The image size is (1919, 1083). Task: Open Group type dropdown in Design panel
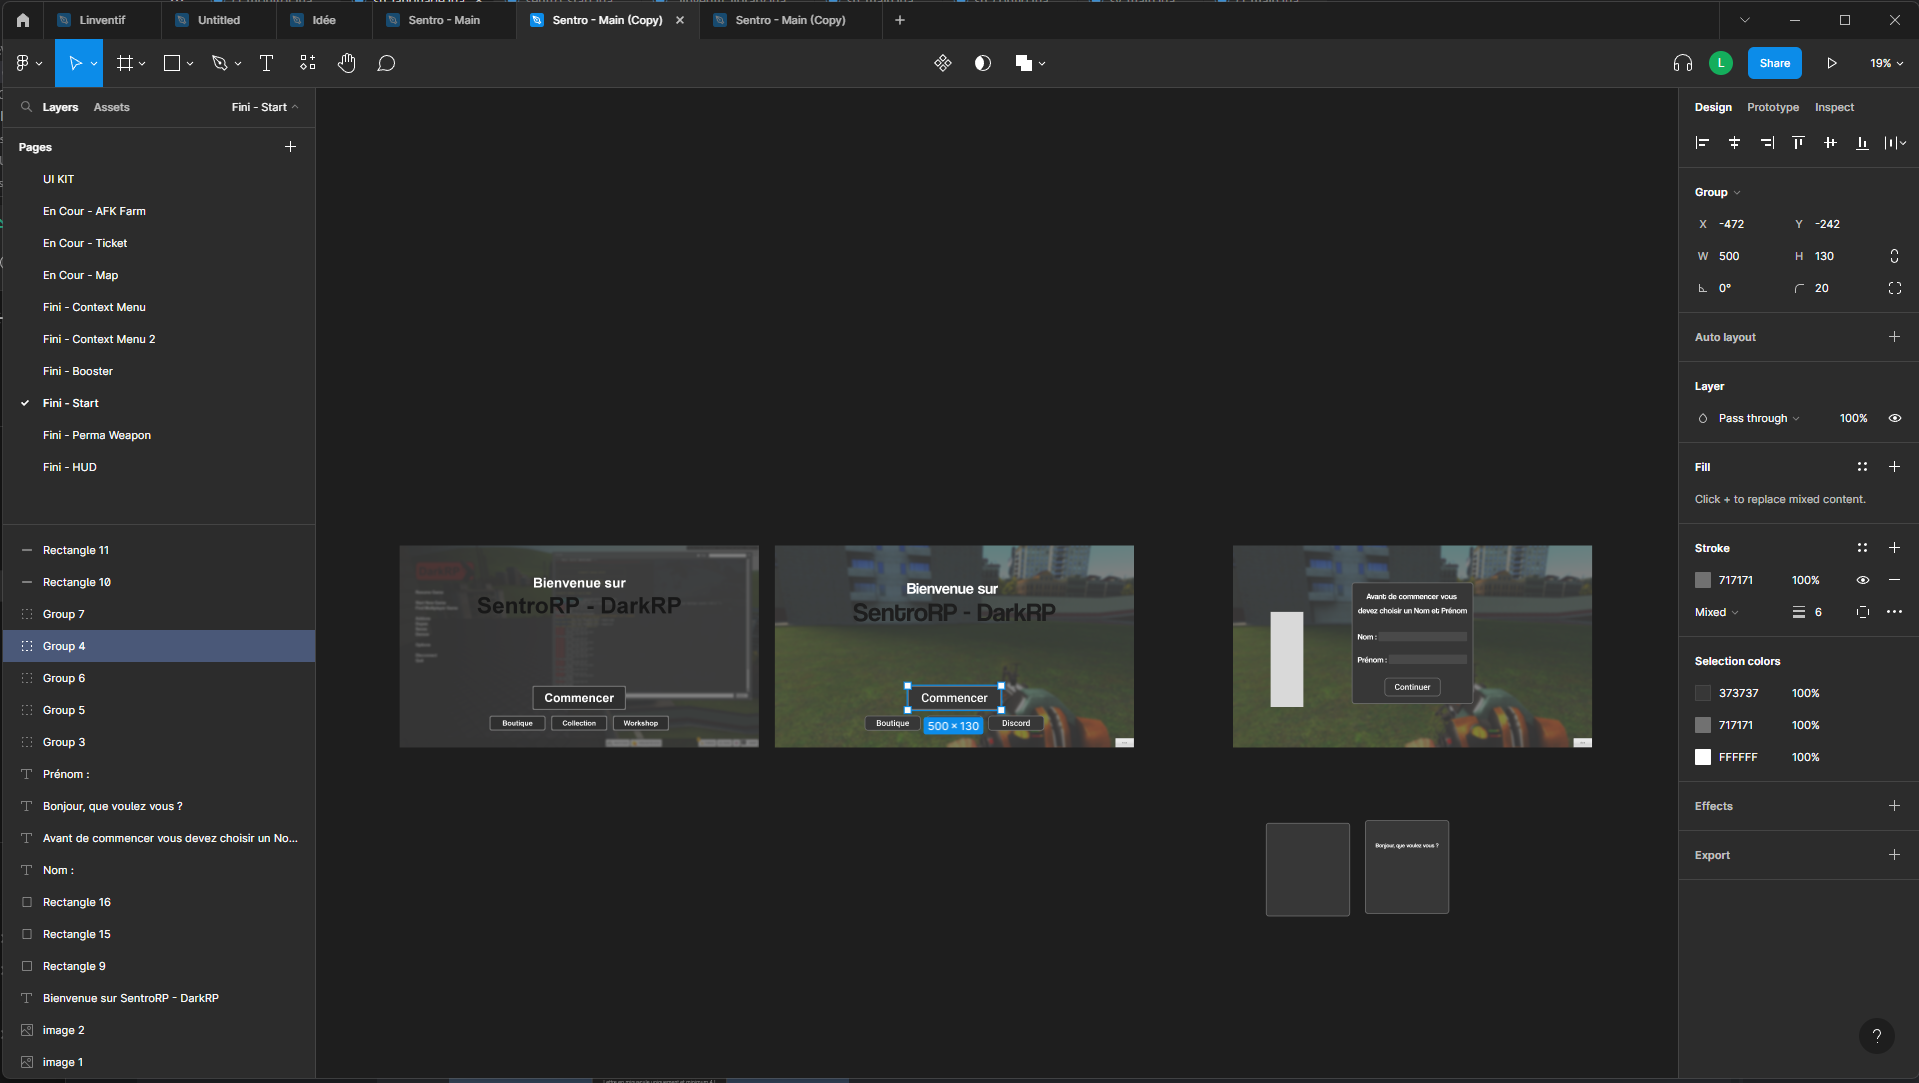tap(1717, 192)
